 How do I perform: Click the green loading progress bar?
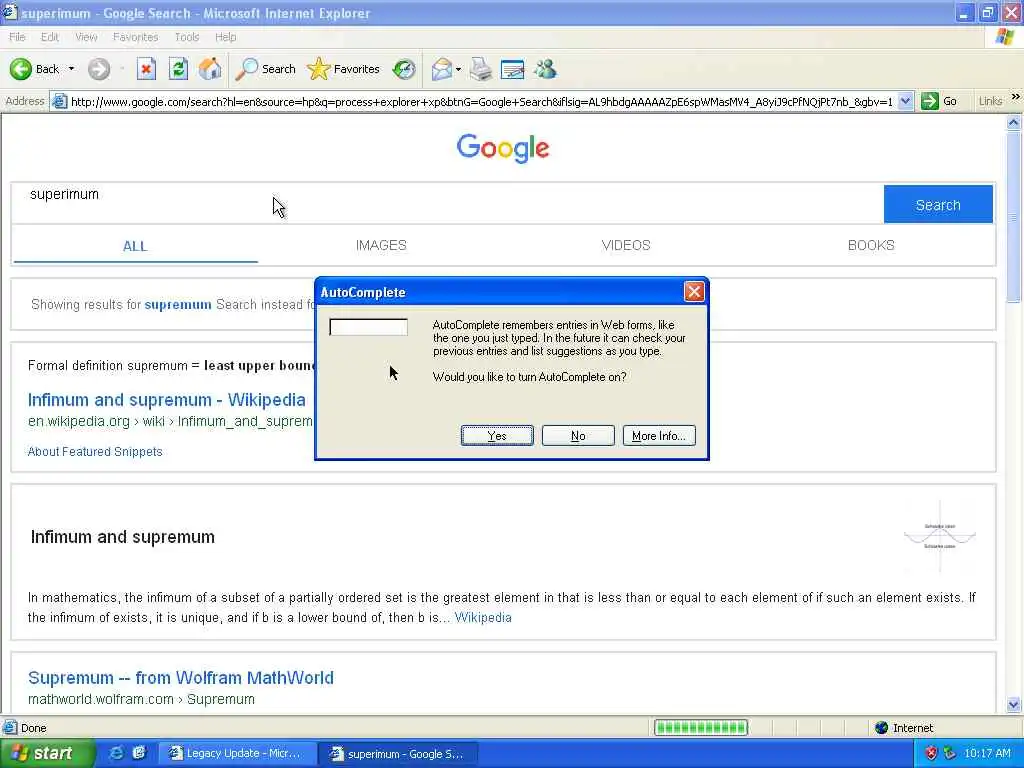701,728
